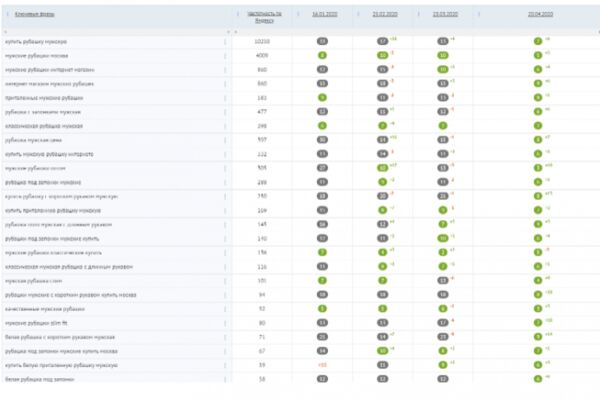Viewport: 600px width, 400px height.
Task: Click 23.02.2020 position badge for мужские рубашки москва
Action: point(383,56)
